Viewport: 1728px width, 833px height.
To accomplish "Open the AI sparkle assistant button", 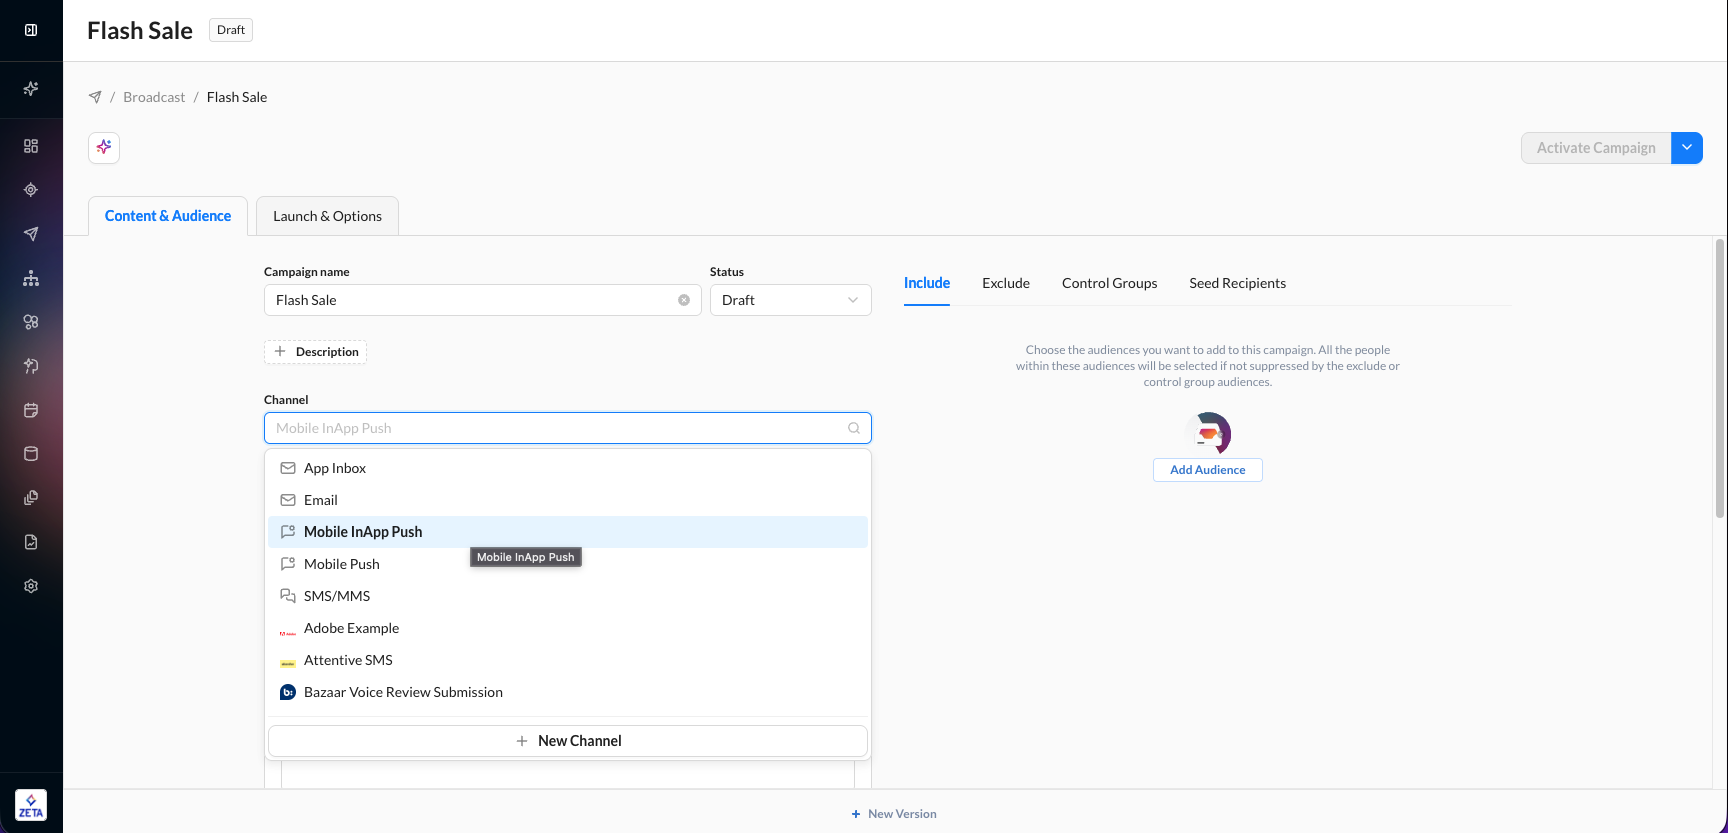I will 104,148.
